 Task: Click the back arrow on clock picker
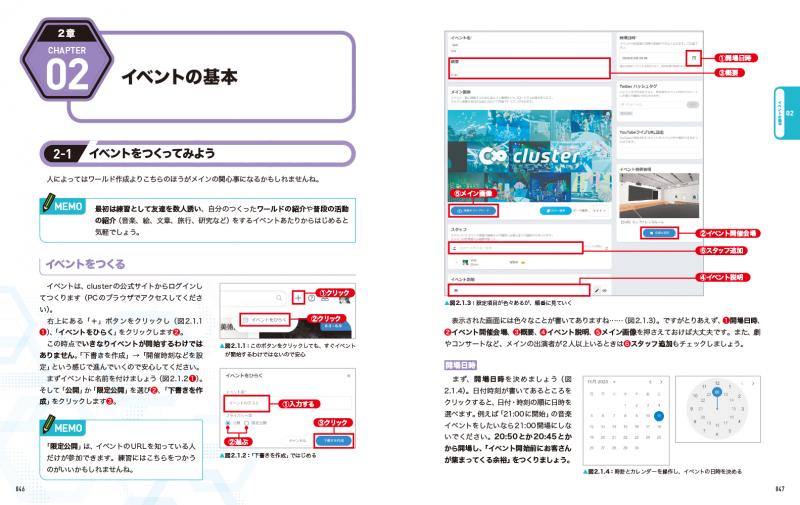click(742, 383)
